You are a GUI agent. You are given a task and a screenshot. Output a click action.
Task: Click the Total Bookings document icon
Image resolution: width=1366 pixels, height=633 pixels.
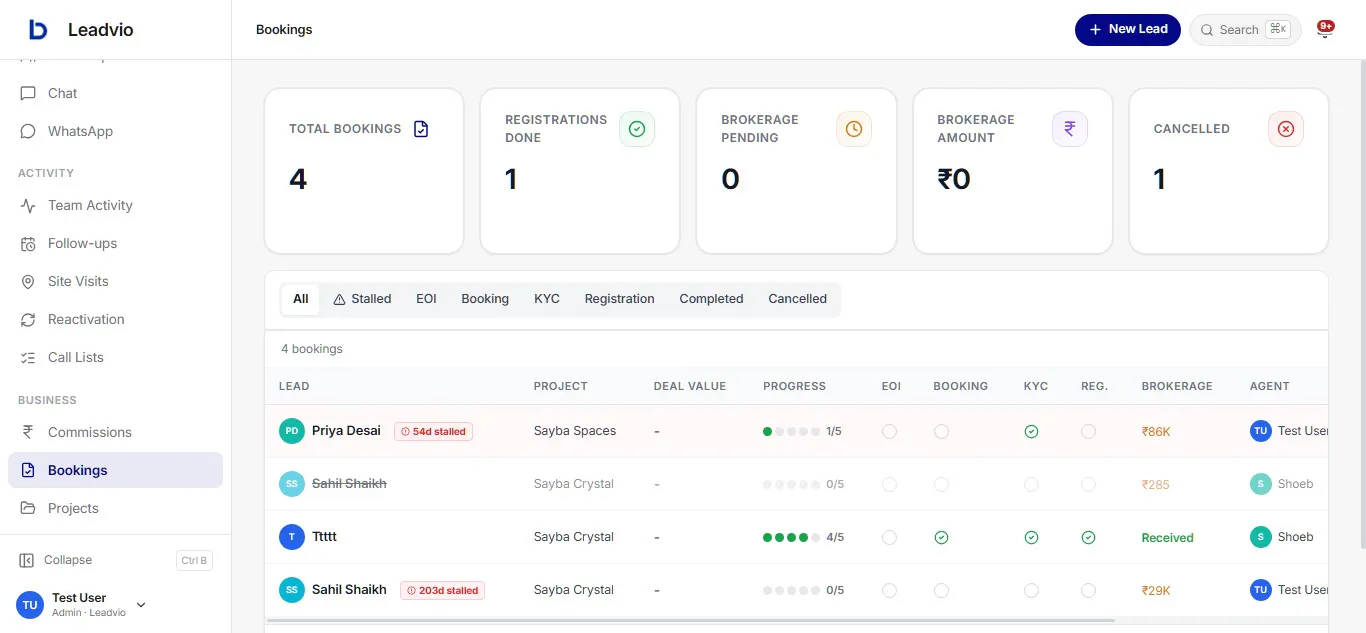(x=421, y=129)
